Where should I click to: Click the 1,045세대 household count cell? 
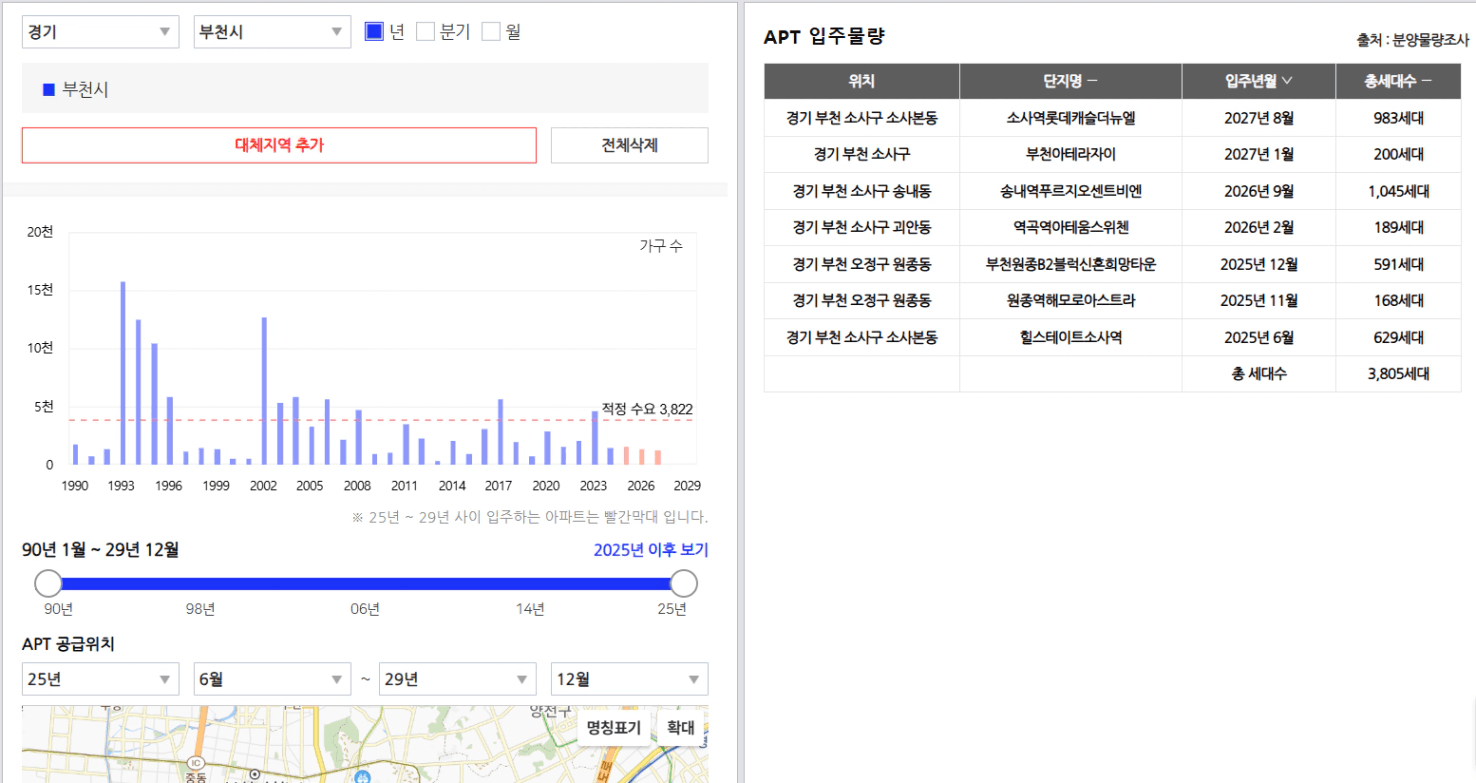click(1398, 191)
